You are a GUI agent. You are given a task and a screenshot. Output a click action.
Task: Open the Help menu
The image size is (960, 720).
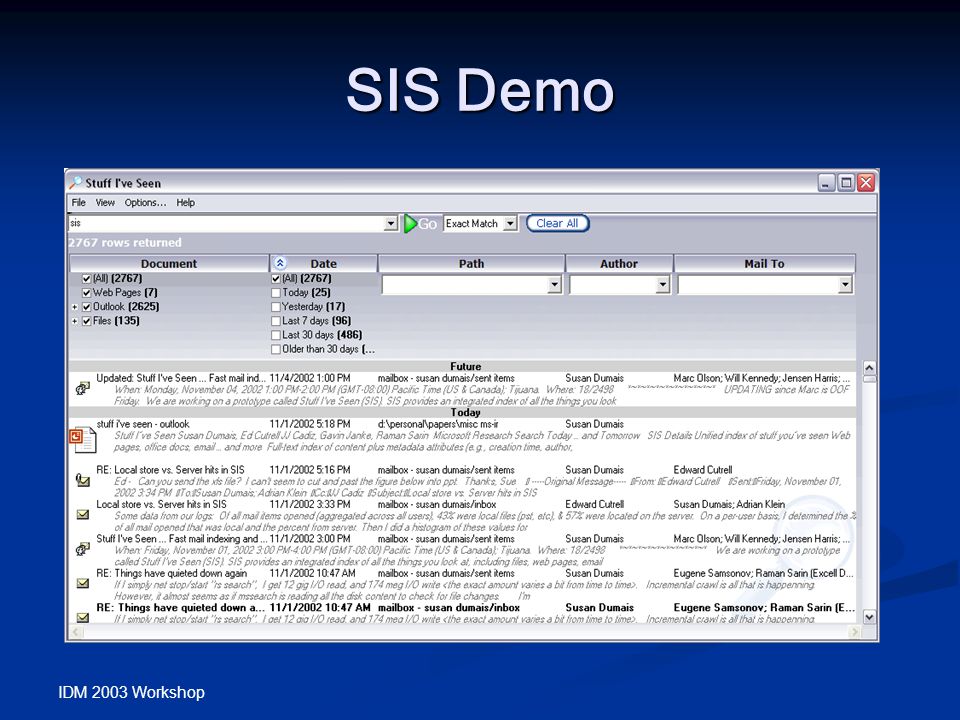click(186, 203)
